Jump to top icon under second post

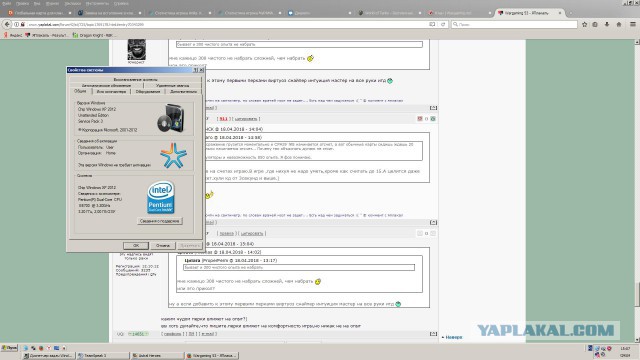click(x=433, y=222)
